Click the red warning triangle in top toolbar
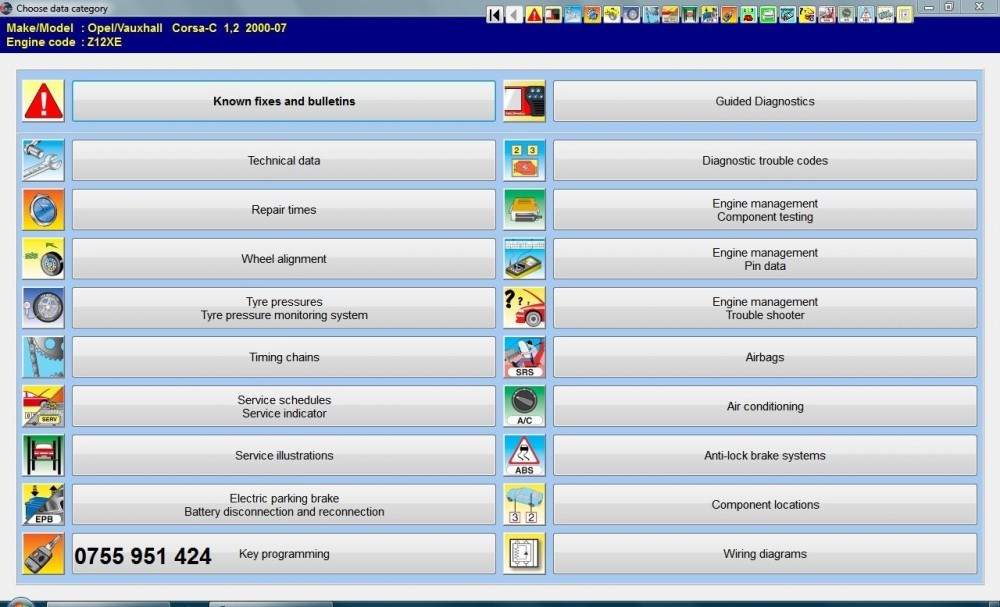 (534, 15)
